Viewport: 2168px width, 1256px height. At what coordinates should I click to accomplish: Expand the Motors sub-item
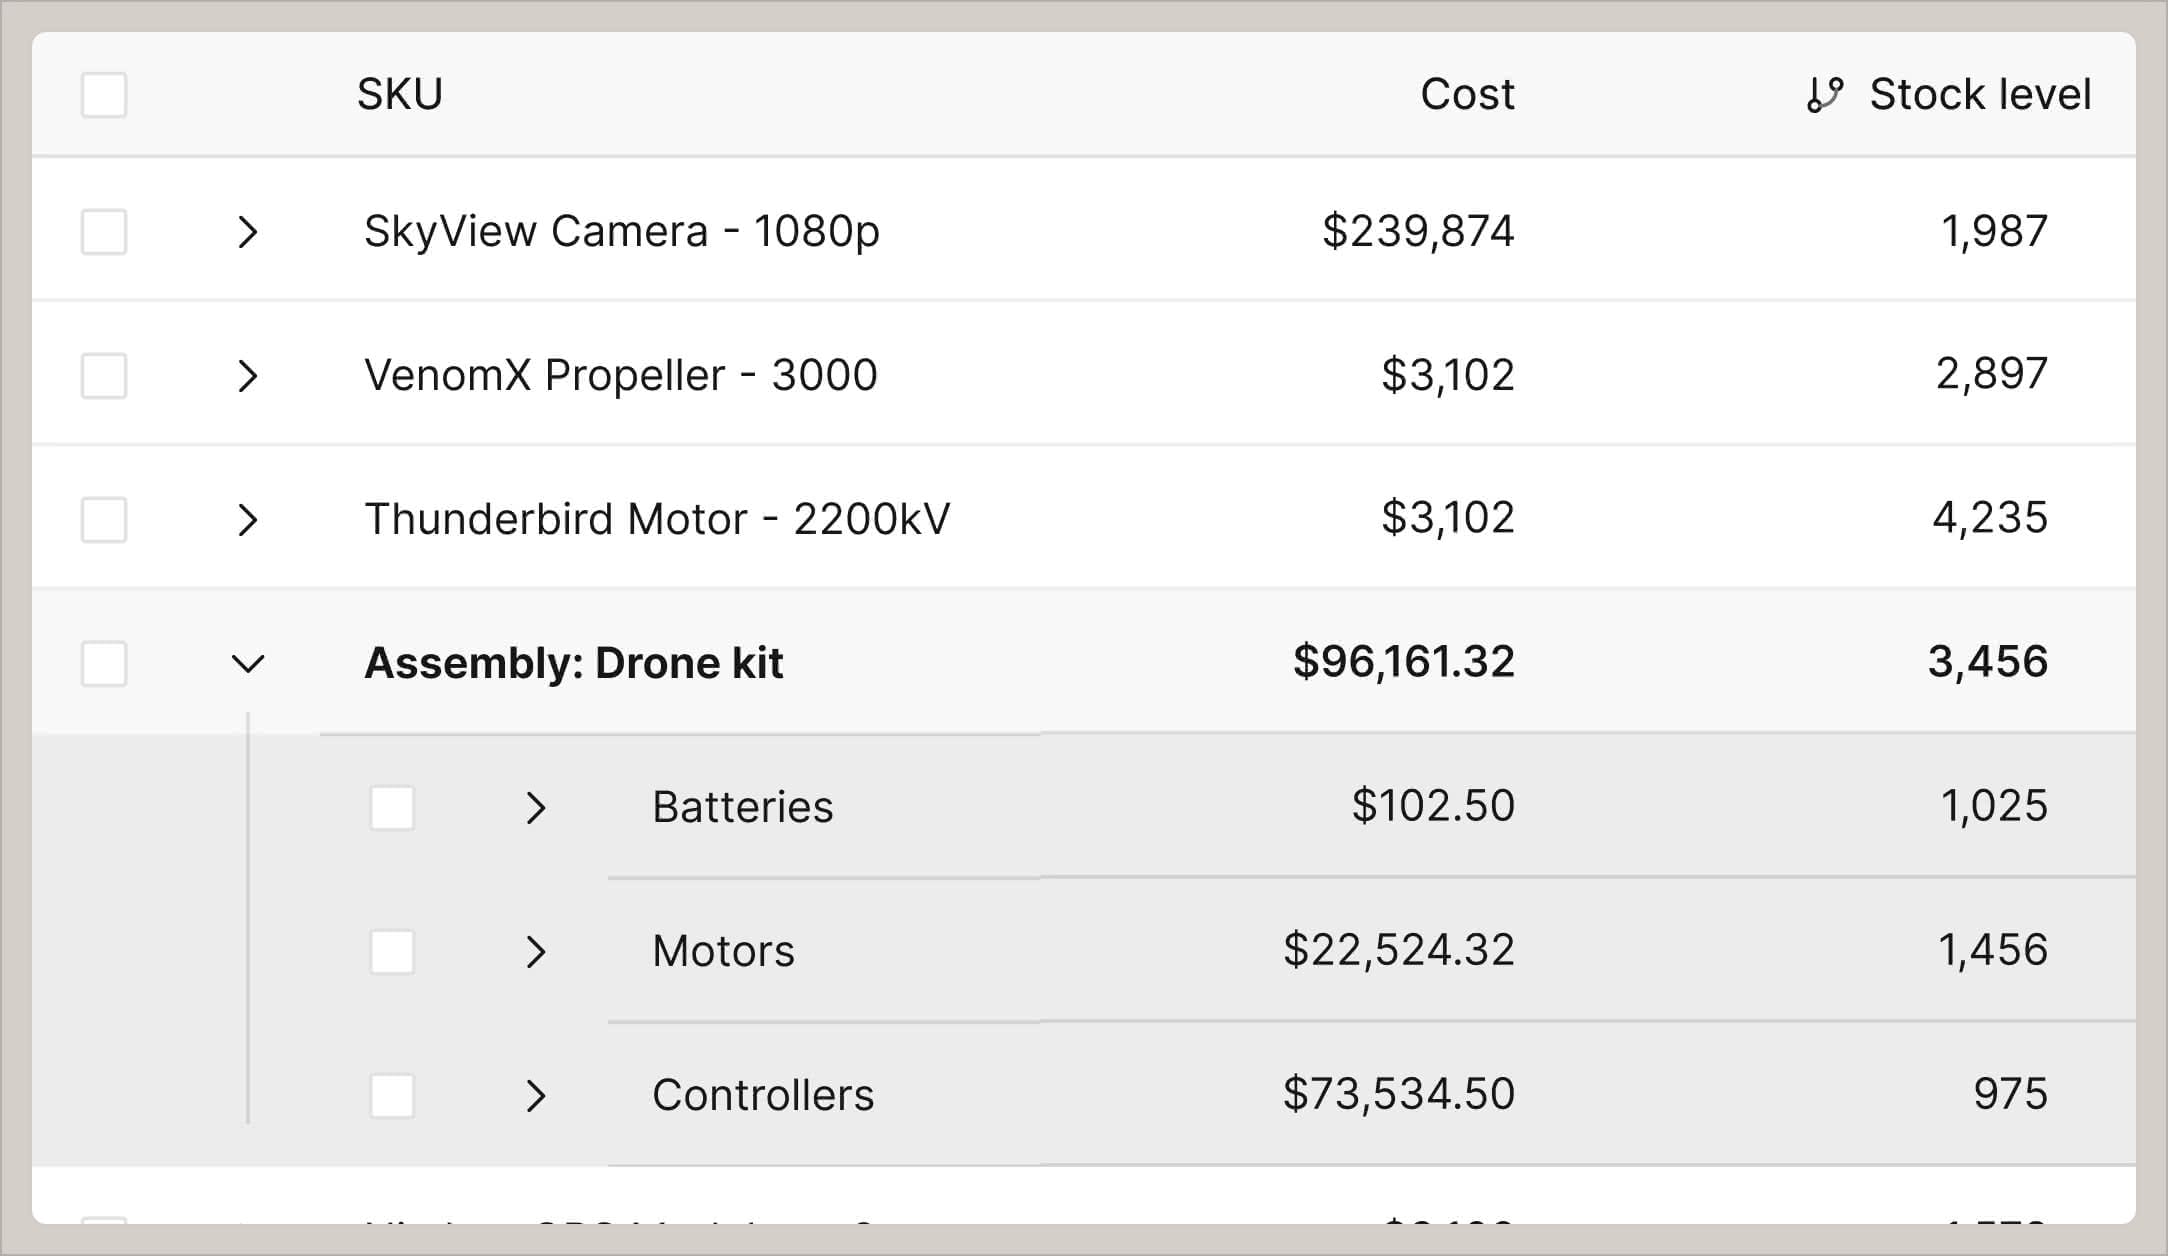click(x=537, y=951)
